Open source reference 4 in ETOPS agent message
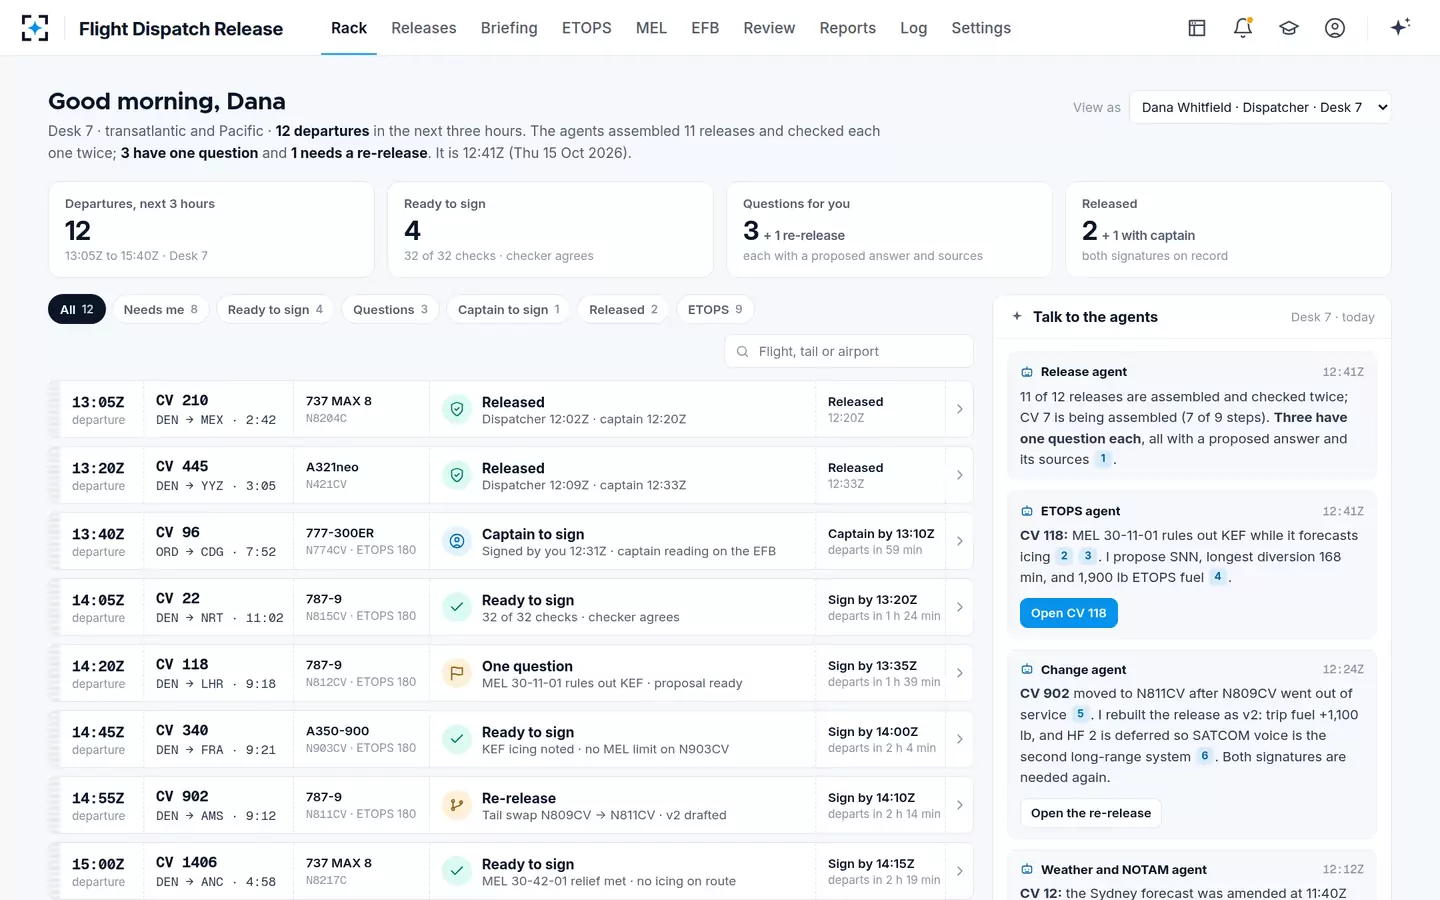Image resolution: width=1440 pixels, height=900 pixels. pos(1217,577)
